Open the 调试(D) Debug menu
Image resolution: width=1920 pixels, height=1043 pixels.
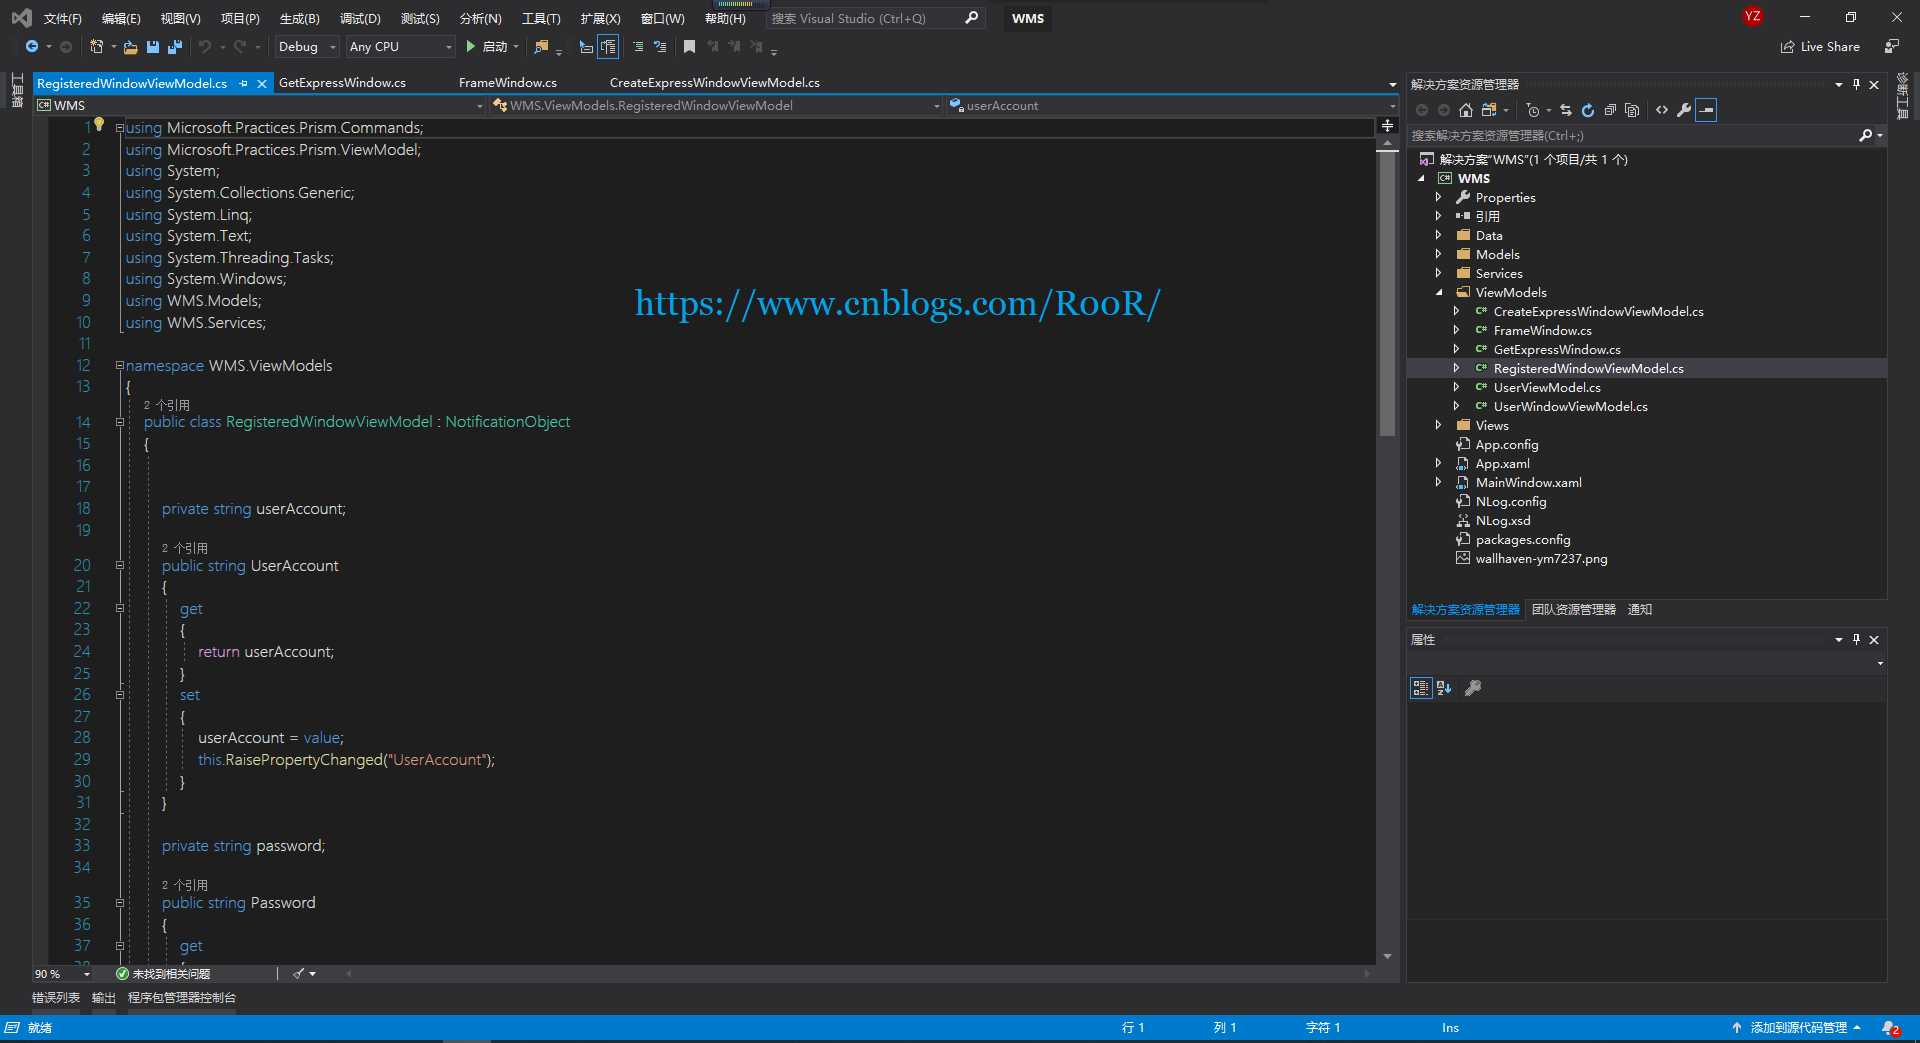pyautogui.click(x=360, y=18)
